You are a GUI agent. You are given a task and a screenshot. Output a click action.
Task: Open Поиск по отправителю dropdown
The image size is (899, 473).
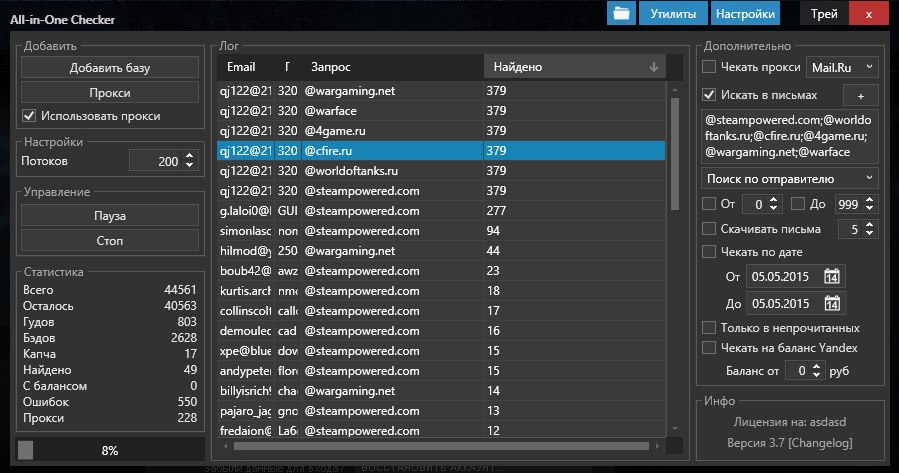789,179
